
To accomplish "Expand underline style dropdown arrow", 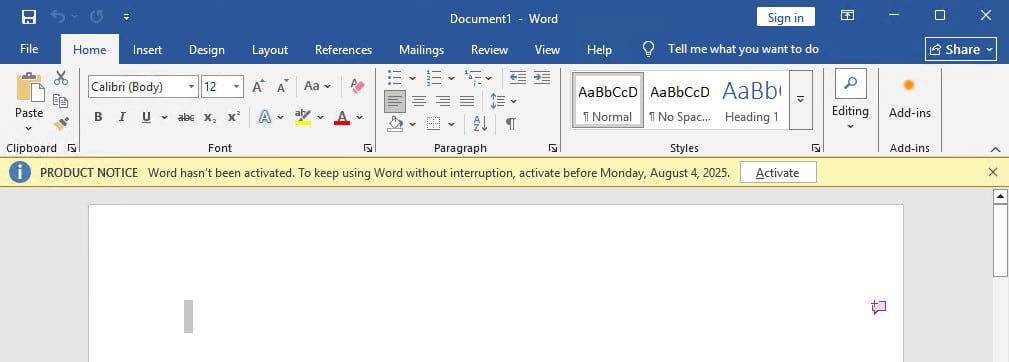I will tap(164, 117).
